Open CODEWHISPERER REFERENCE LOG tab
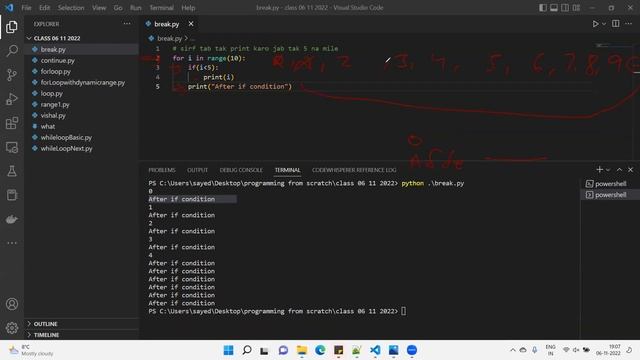This screenshot has width=640, height=360. click(x=354, y=170)
